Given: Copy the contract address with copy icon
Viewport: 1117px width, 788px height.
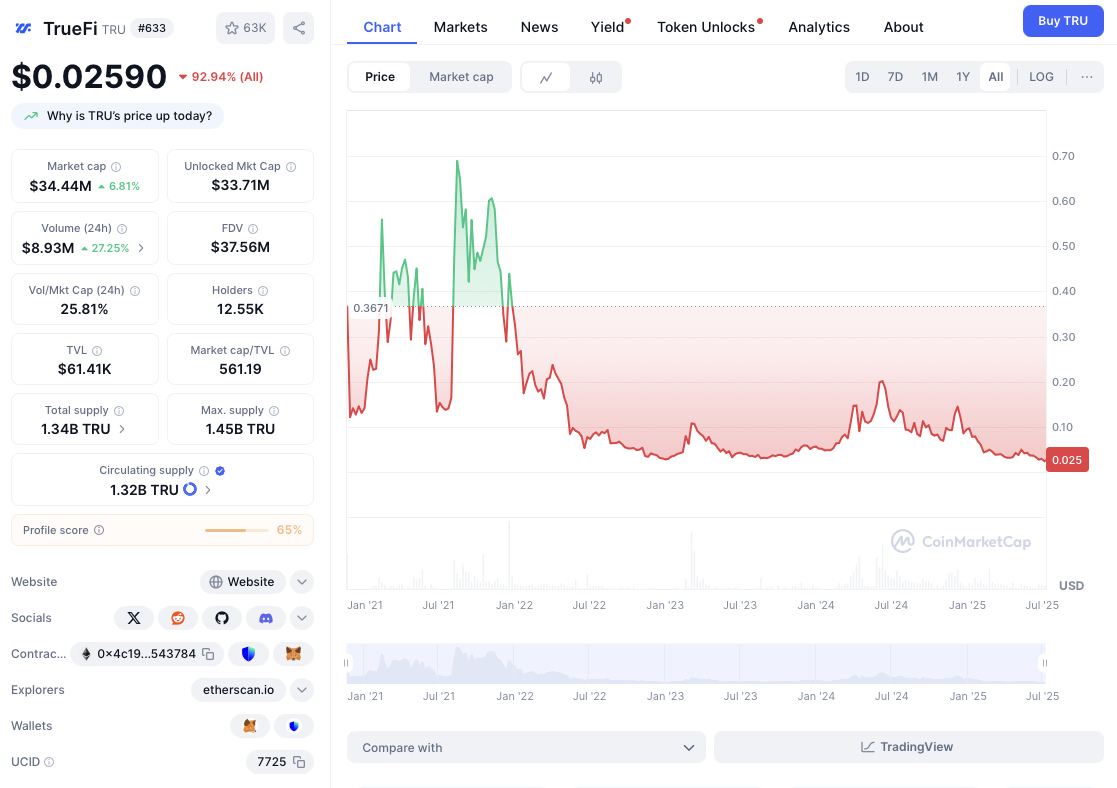Looking at the screenshot, I should pyautogui.click(x=209, y=653).
